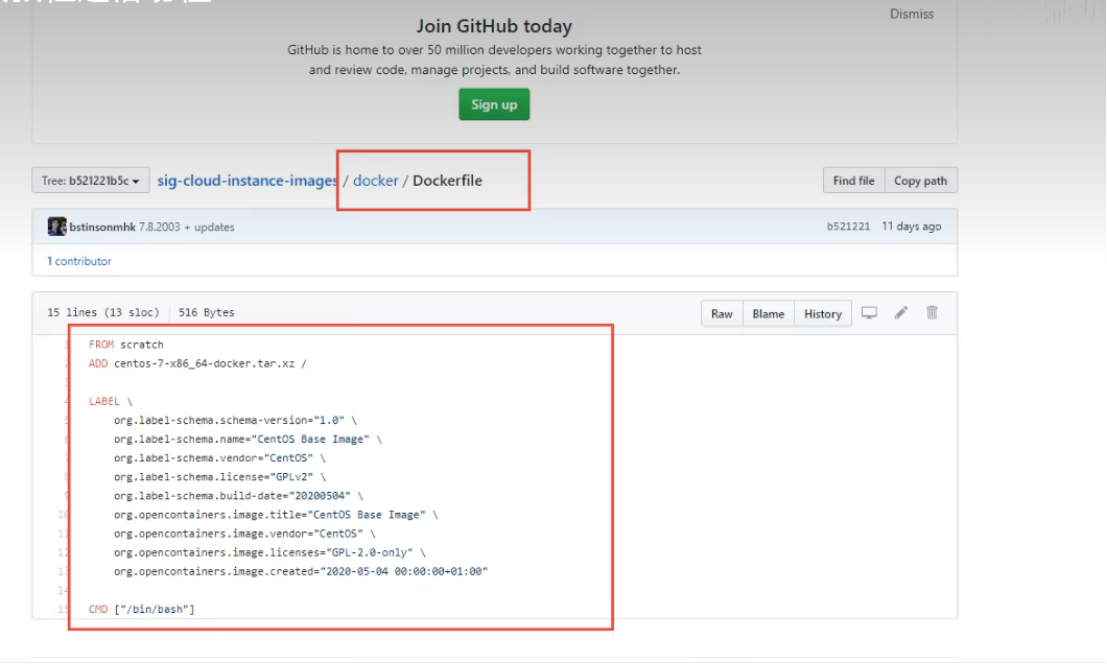Image resolution: width=1107 pixels, height=664 pixels.
Task: Click the label-schema.vendor="CentOS" line
Action: [x=220, y=458]
